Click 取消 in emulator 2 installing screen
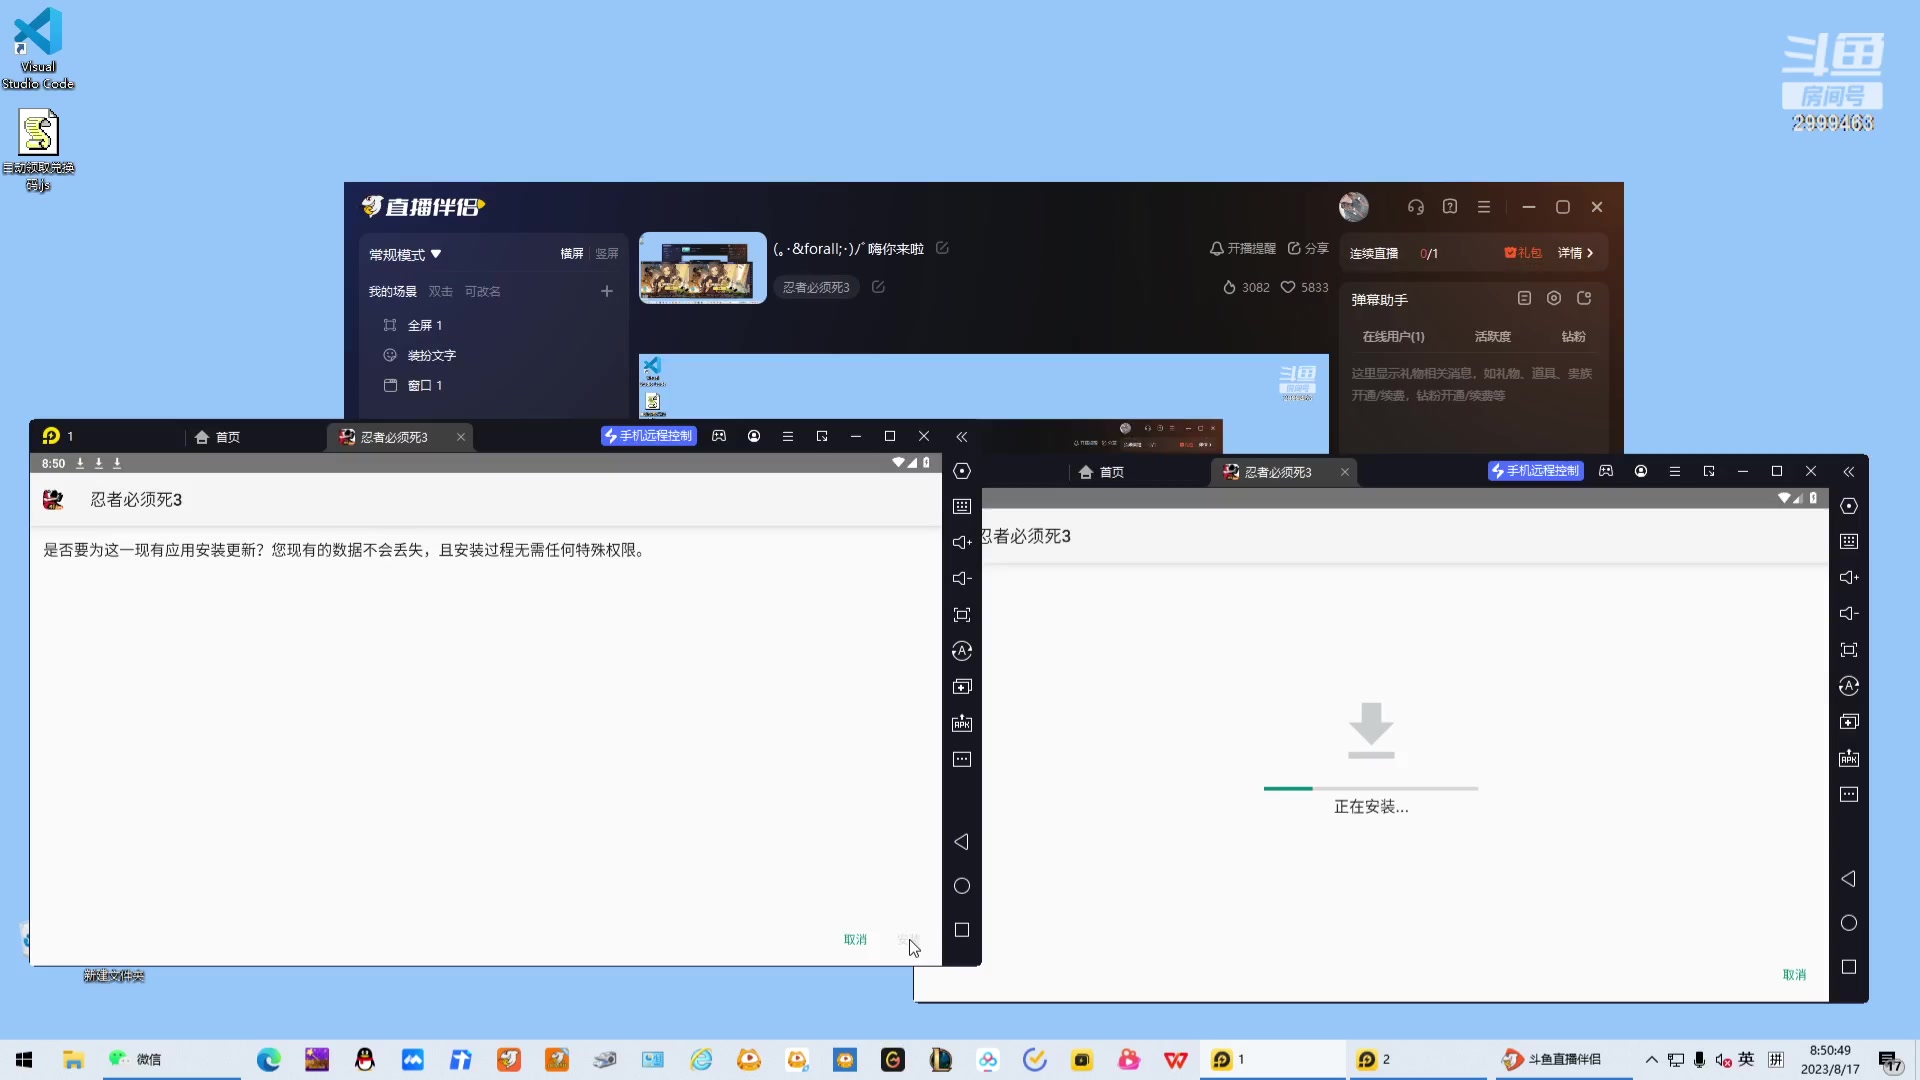The width and height of the screenshot is (1920, 1080). 1794,975
